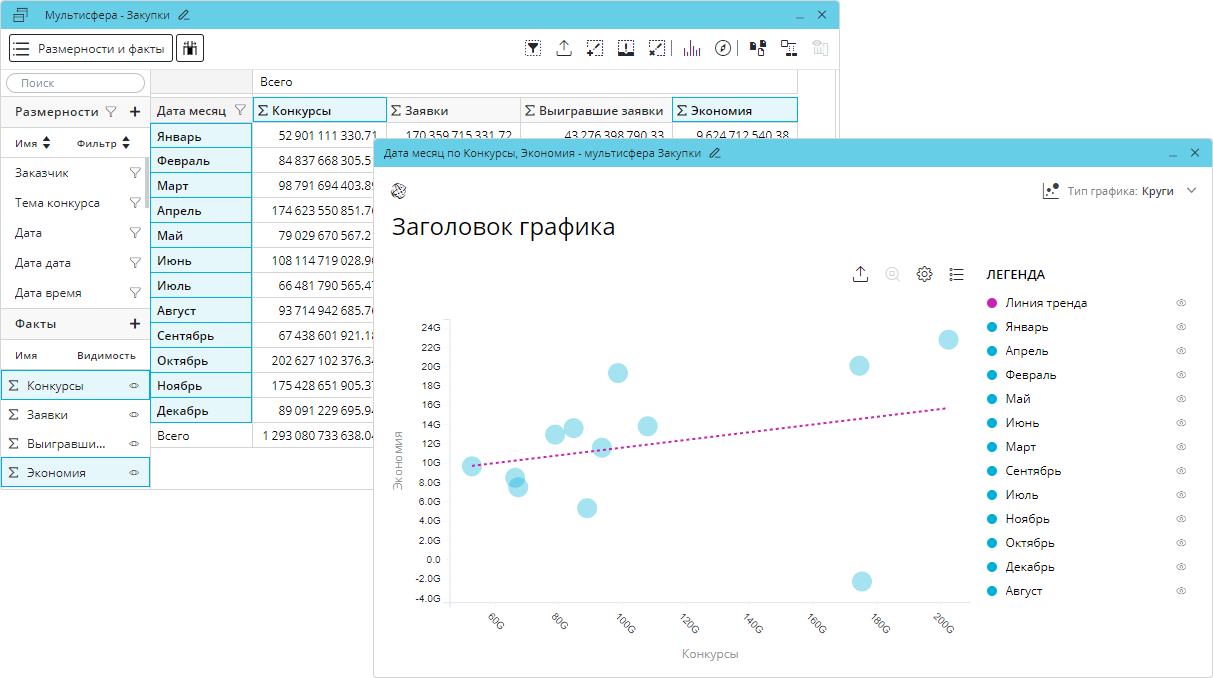Screen dimensions: 1213x678
Task: Select the Заявки column header
Action: (x=453, y=111)
